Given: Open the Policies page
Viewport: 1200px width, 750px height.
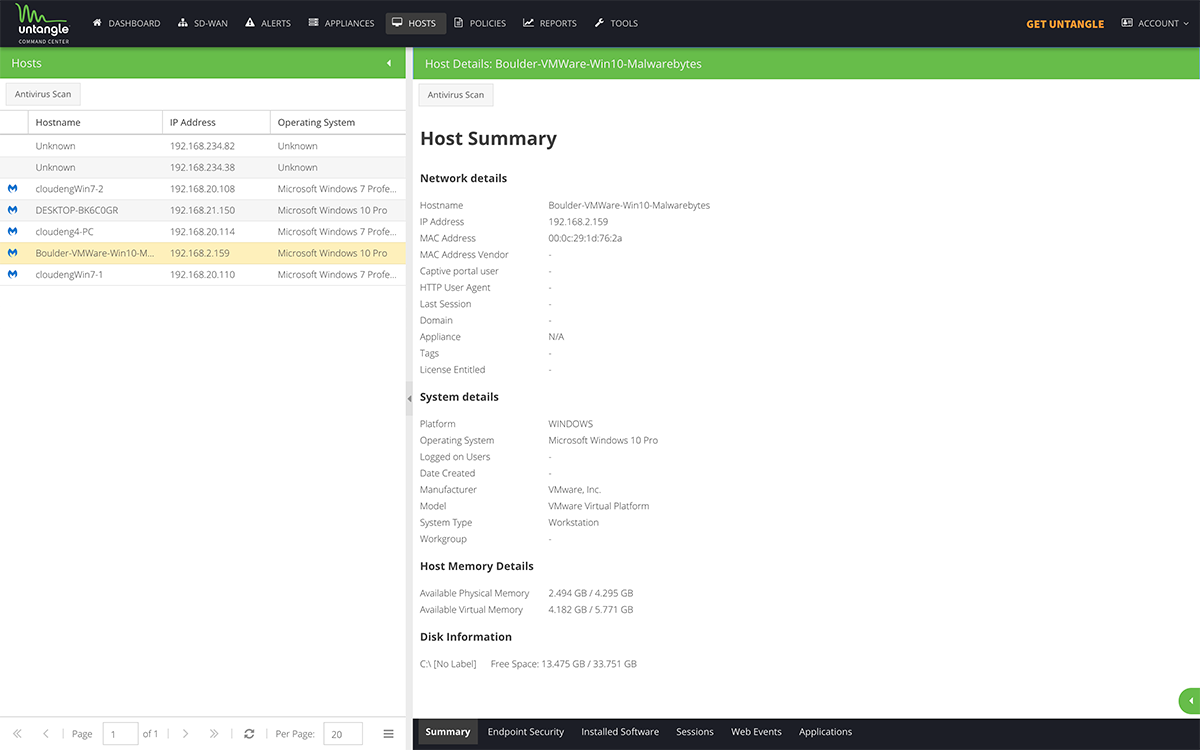Looking at the screenshot, I should [480, 23].
